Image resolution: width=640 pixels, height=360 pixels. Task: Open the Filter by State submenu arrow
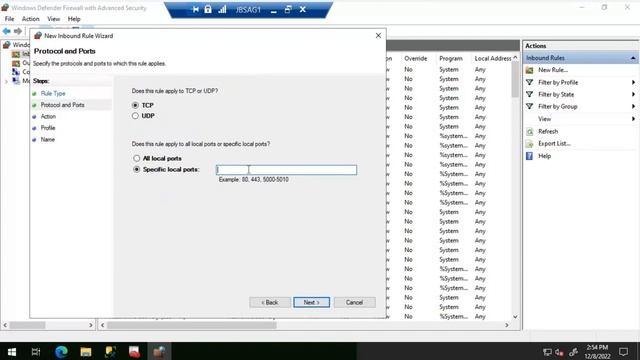[x=633, y=94]
